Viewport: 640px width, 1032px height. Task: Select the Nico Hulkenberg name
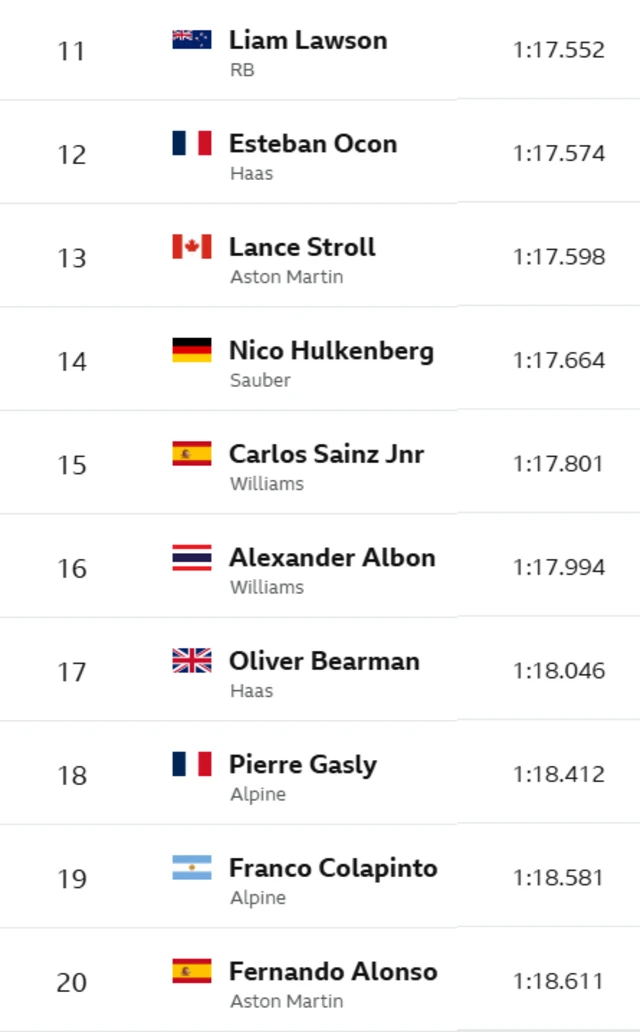point(331,351)
